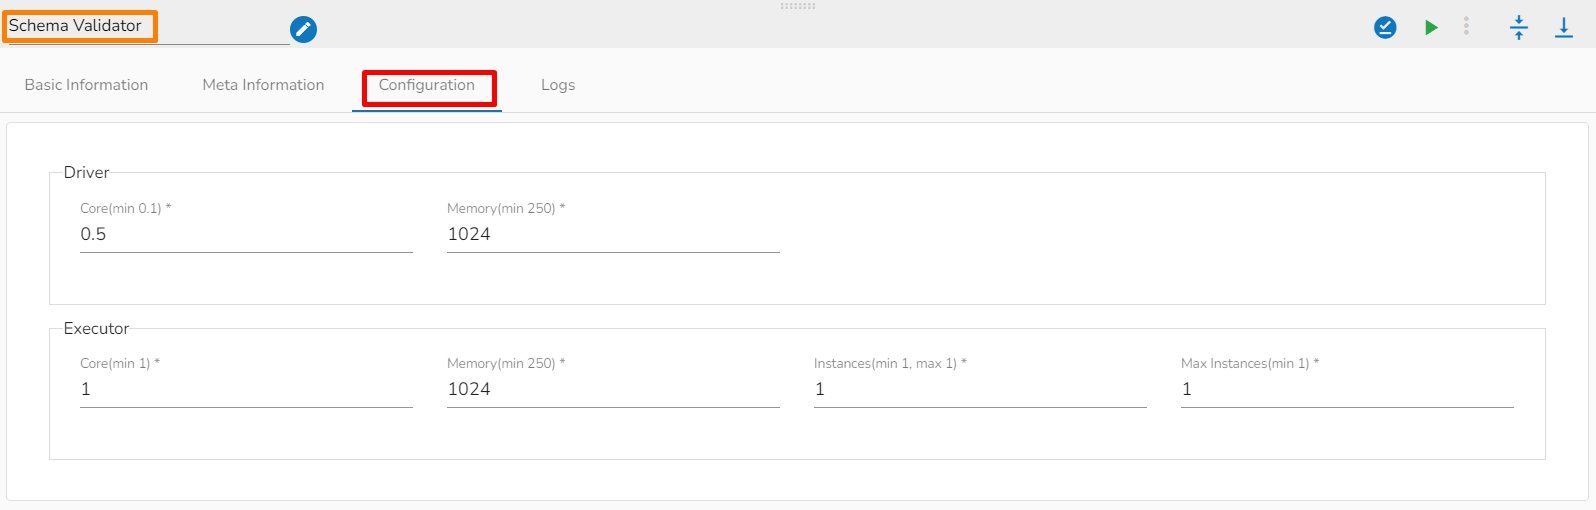Select the Configuration tab
Image resolution: width=1596 pixels, height=510 pixels.
[427, 85]
